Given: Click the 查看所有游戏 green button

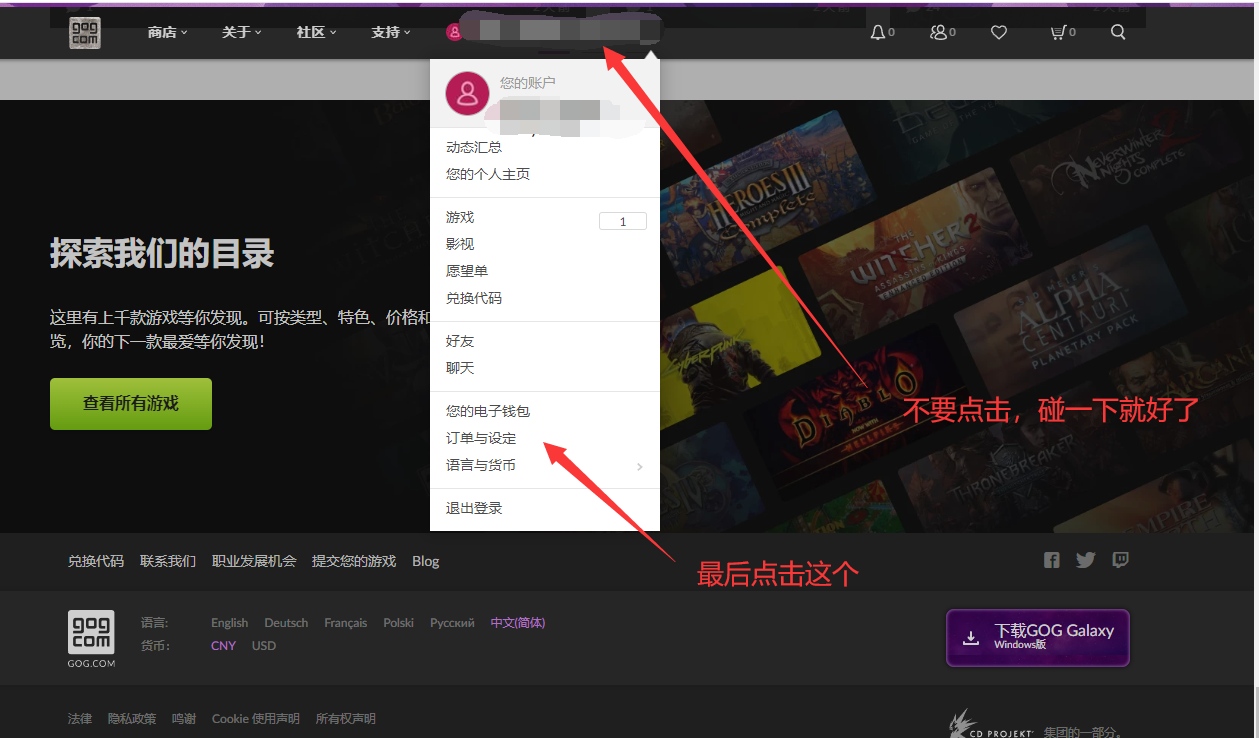Looking at the screenshot, I should (131, 404).
